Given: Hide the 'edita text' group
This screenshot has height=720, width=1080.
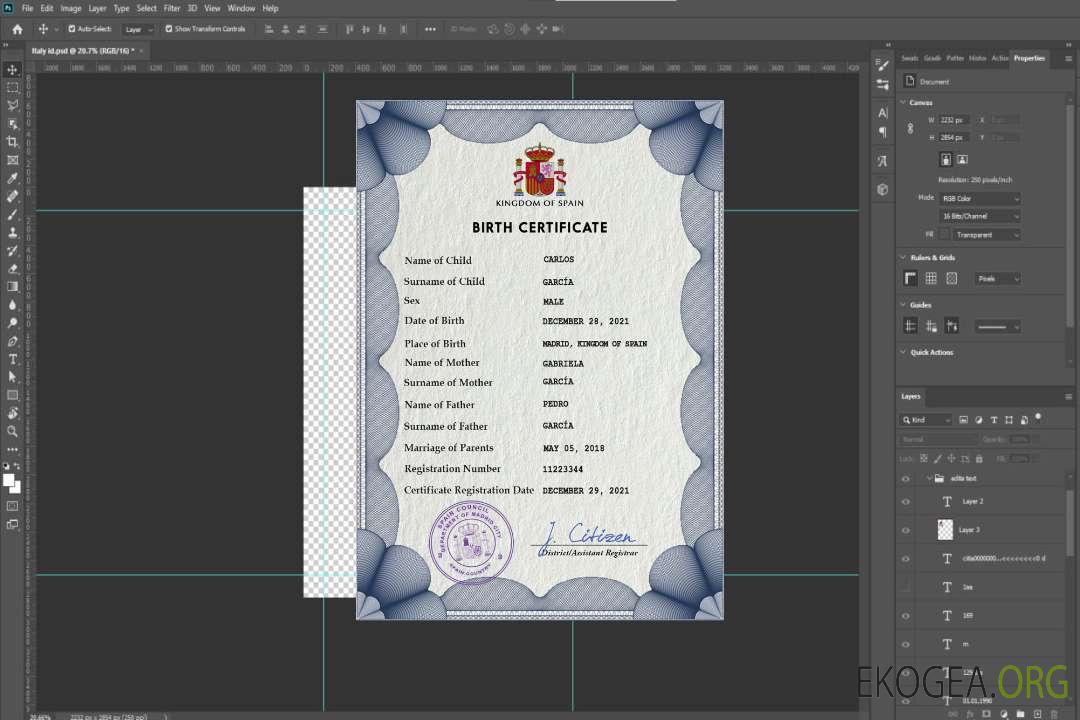Looking at the screenshot, I should tap(906, 479).
